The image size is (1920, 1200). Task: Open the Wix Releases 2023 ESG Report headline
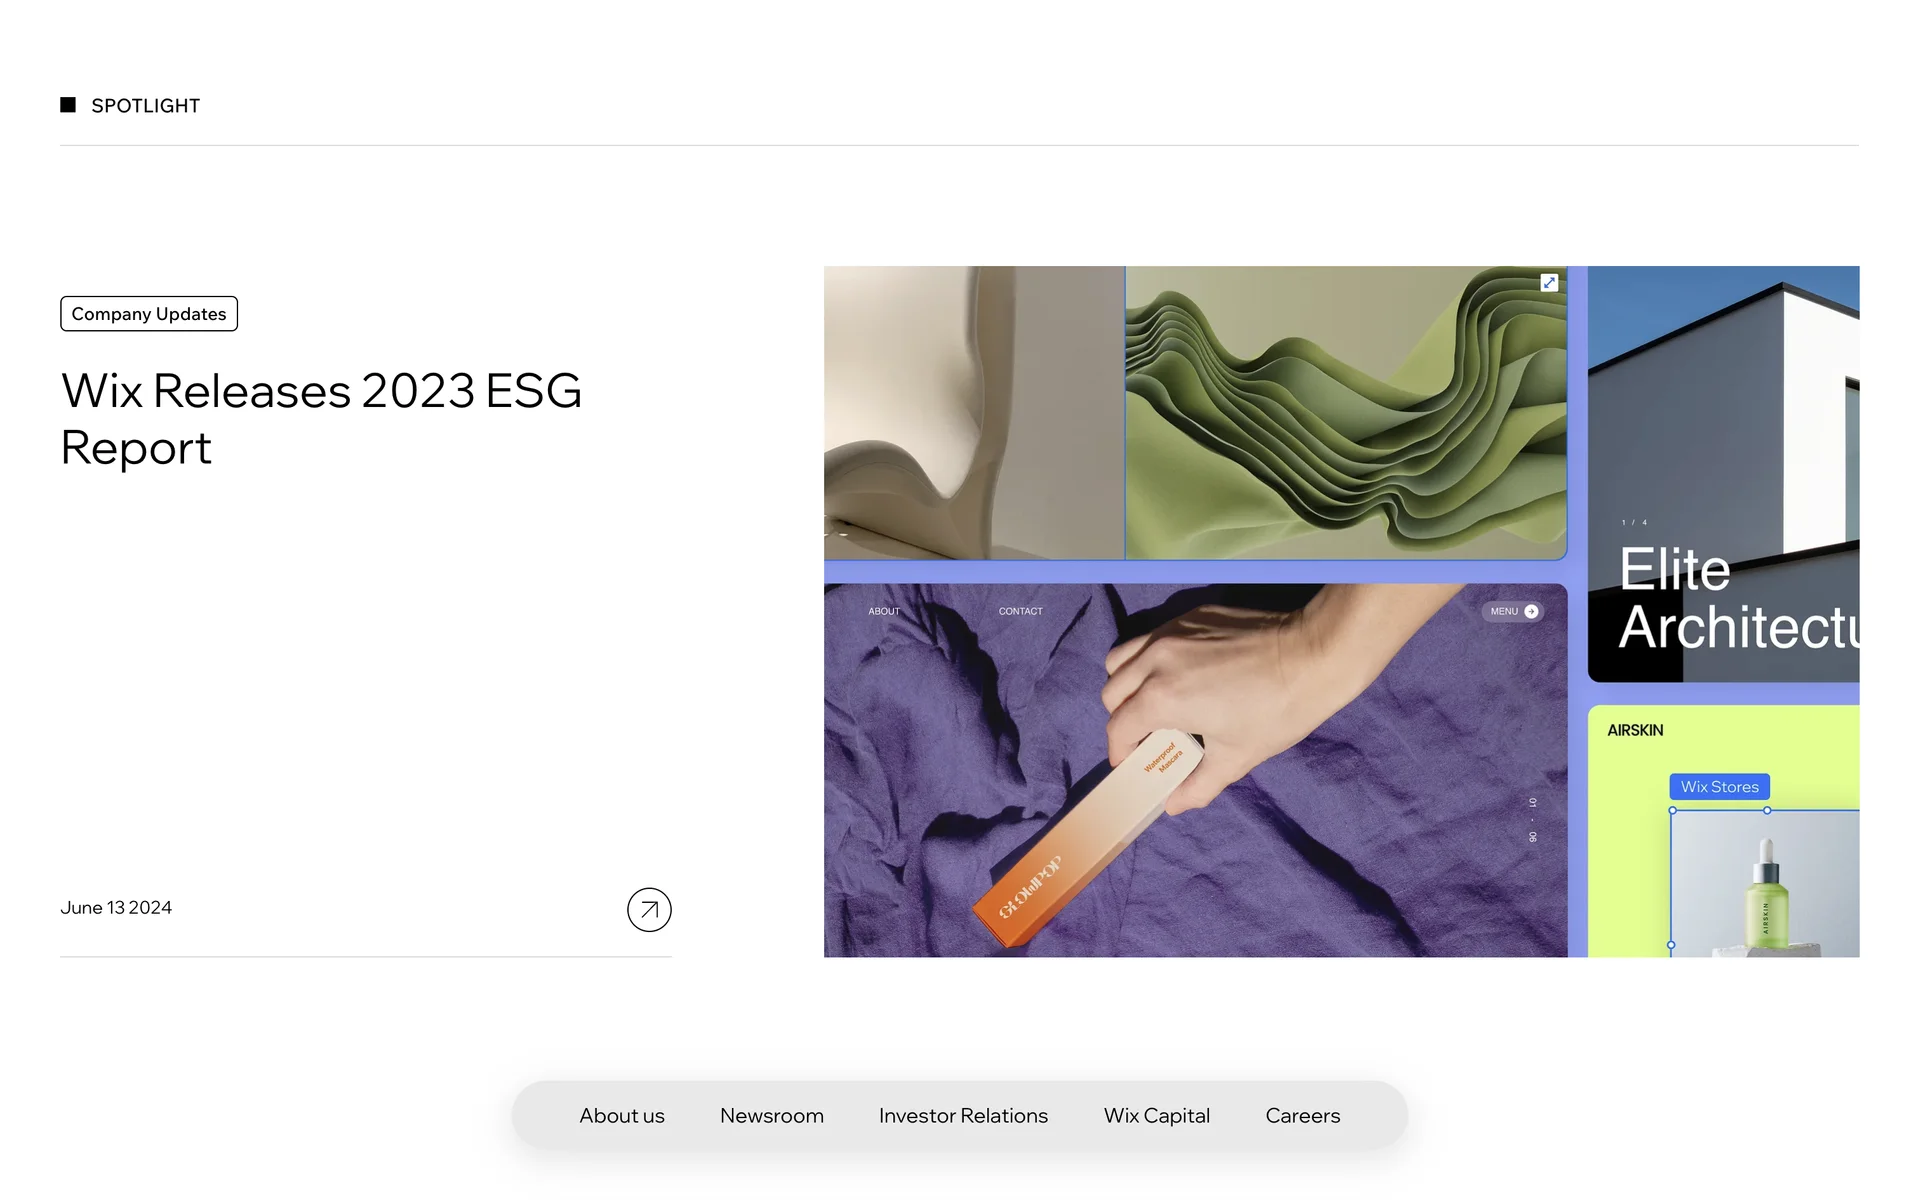(x=321, y=419)
